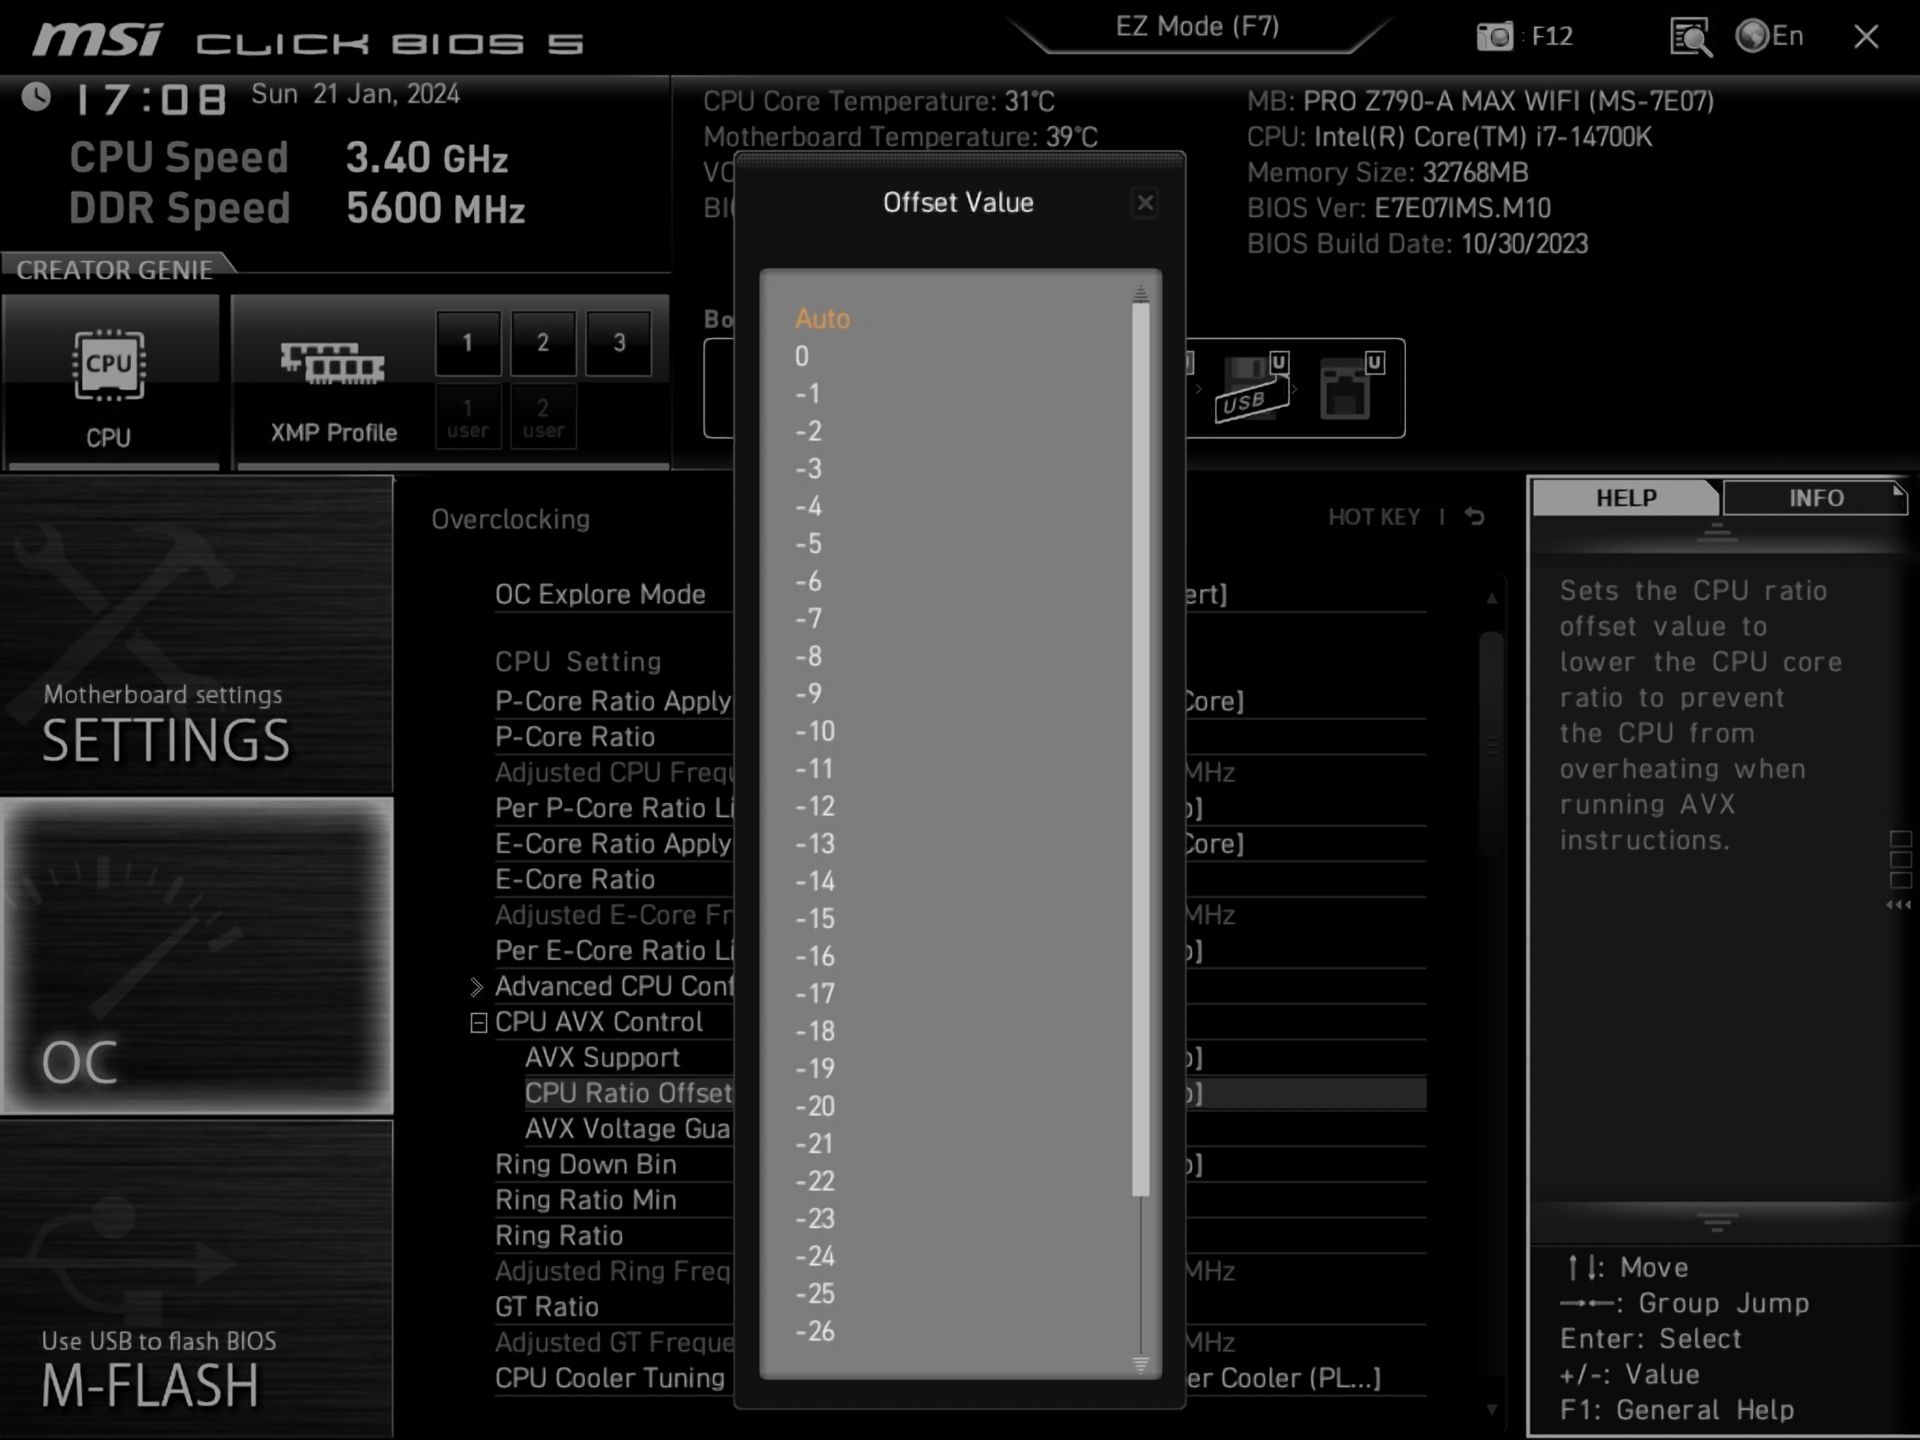
Task: Click the globe language En icon
Action: point(1752,37)
